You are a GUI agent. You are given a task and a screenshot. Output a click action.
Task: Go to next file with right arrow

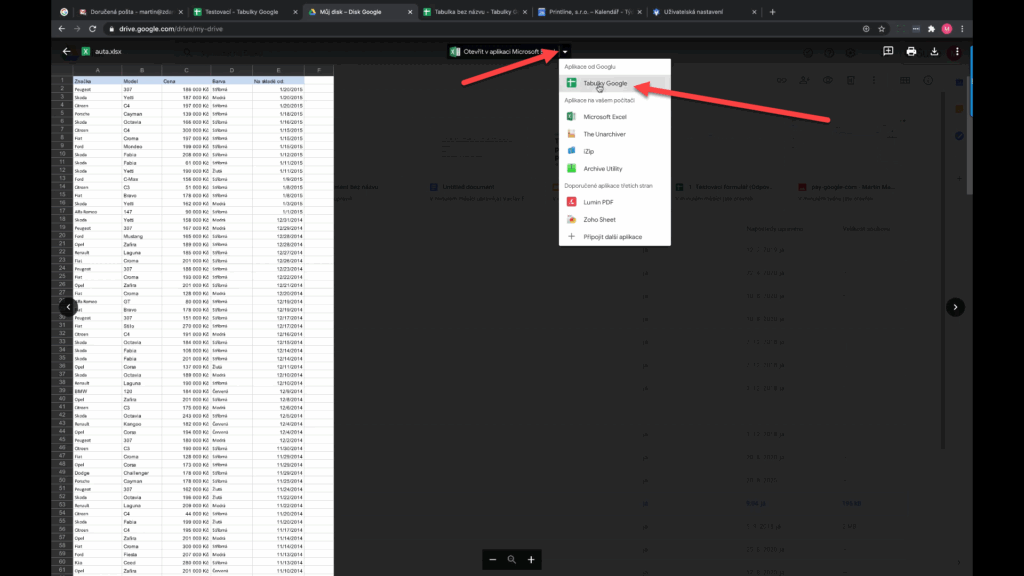[955, 307]
